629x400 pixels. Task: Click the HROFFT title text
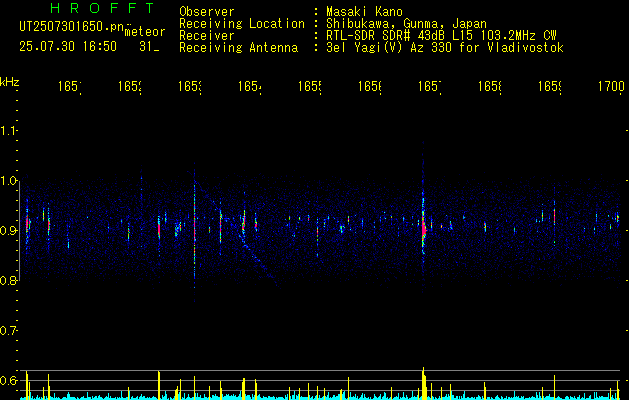pyautogui.click(x=102, y=8)
